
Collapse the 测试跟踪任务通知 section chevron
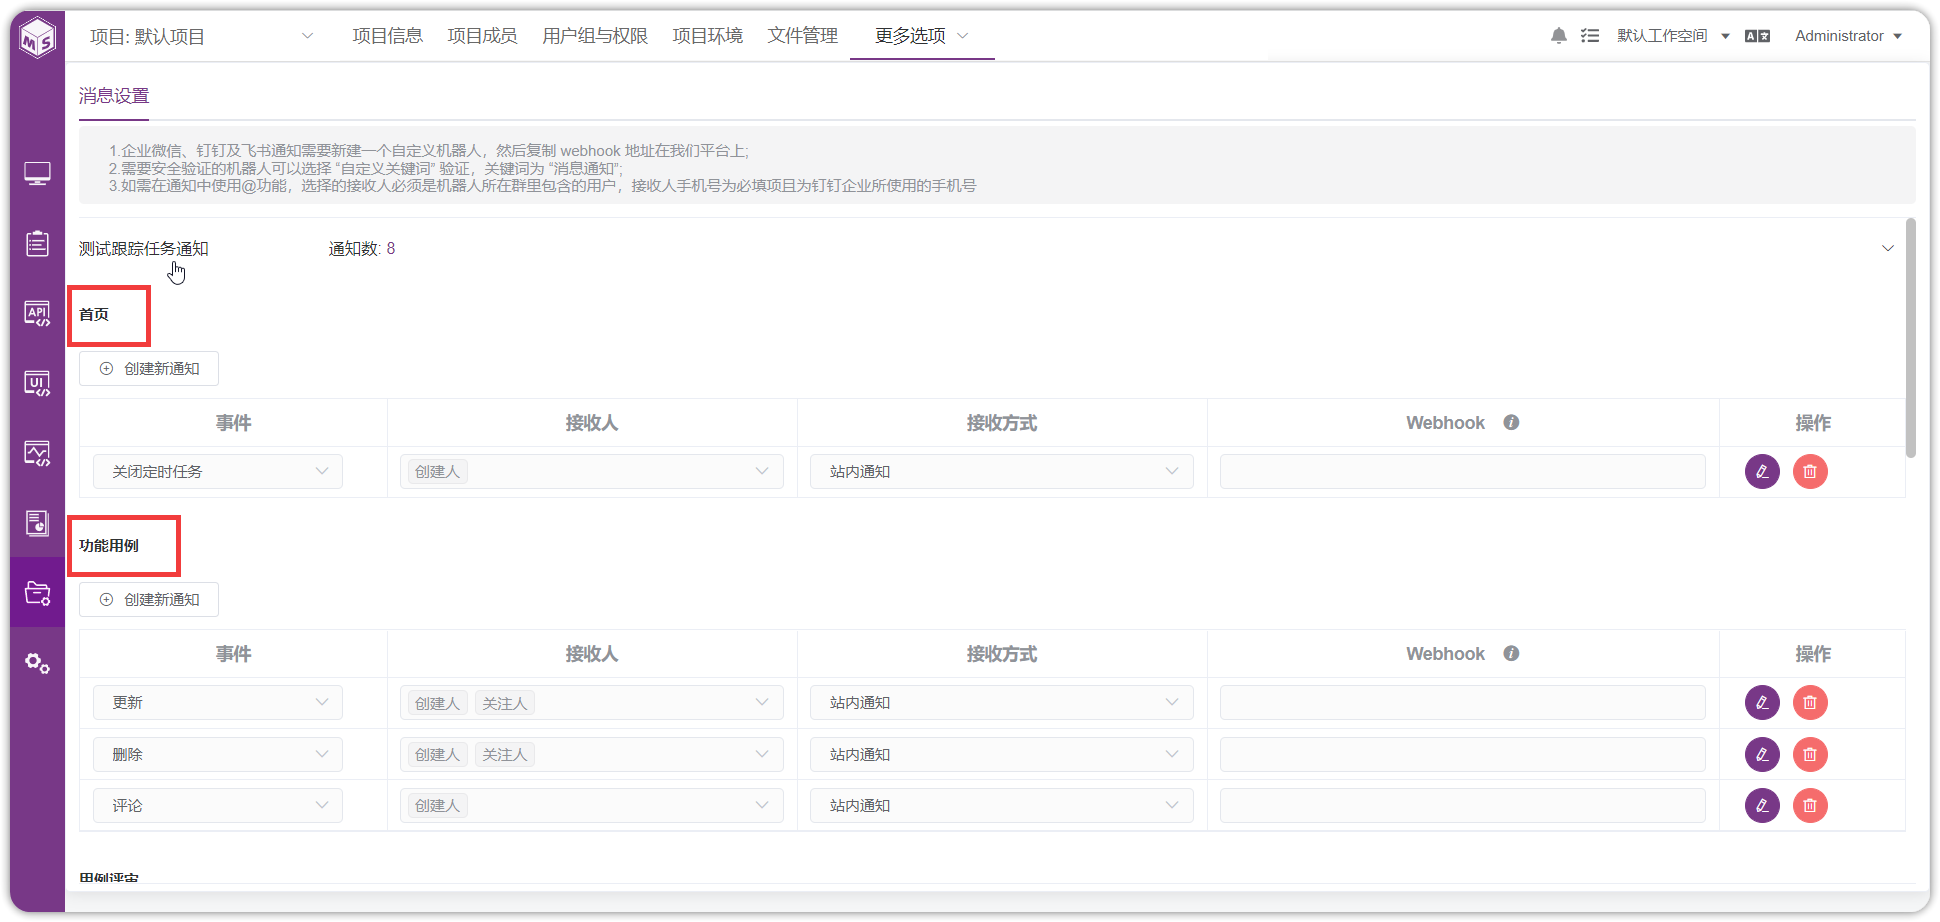[x=1888, y=248]
